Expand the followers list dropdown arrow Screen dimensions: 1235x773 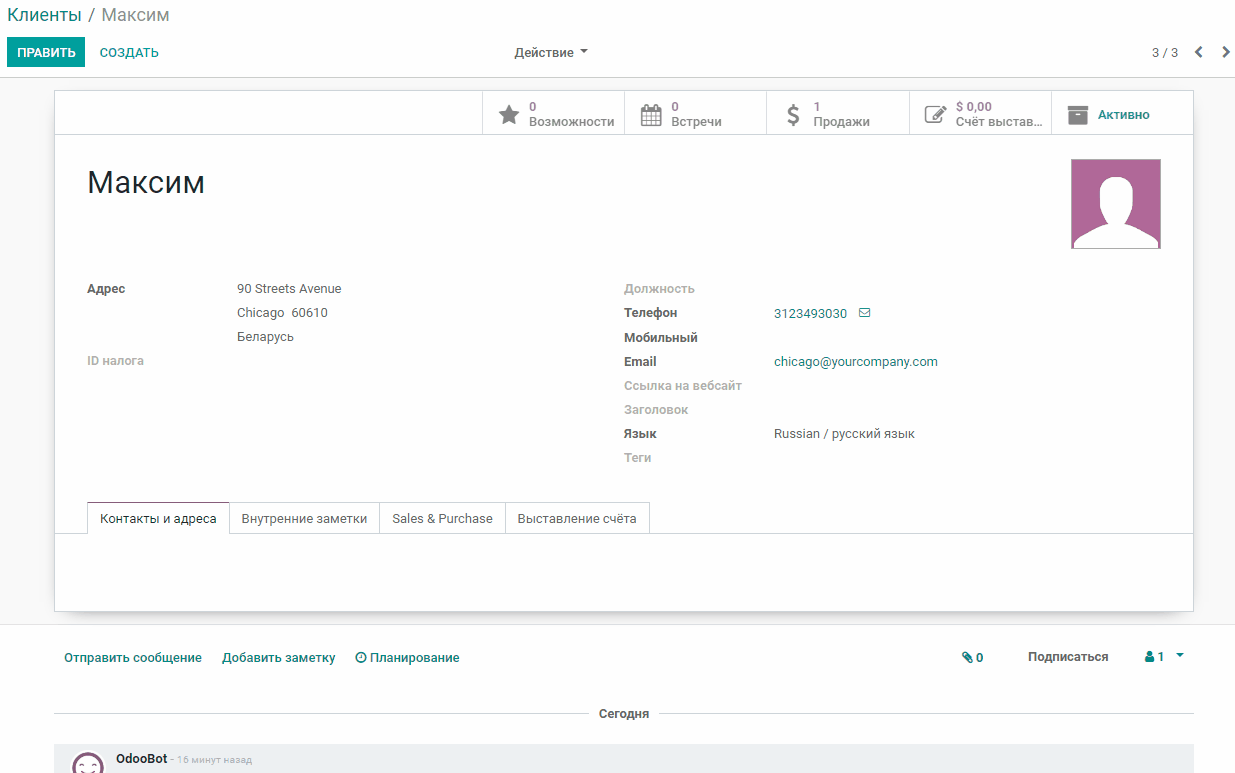(x=1177, y=656)
